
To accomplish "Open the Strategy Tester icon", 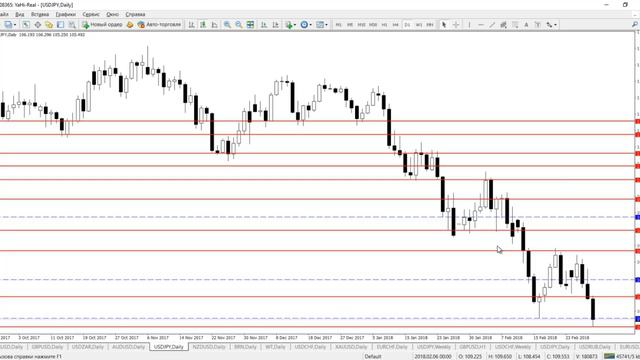I will point(72,25).
